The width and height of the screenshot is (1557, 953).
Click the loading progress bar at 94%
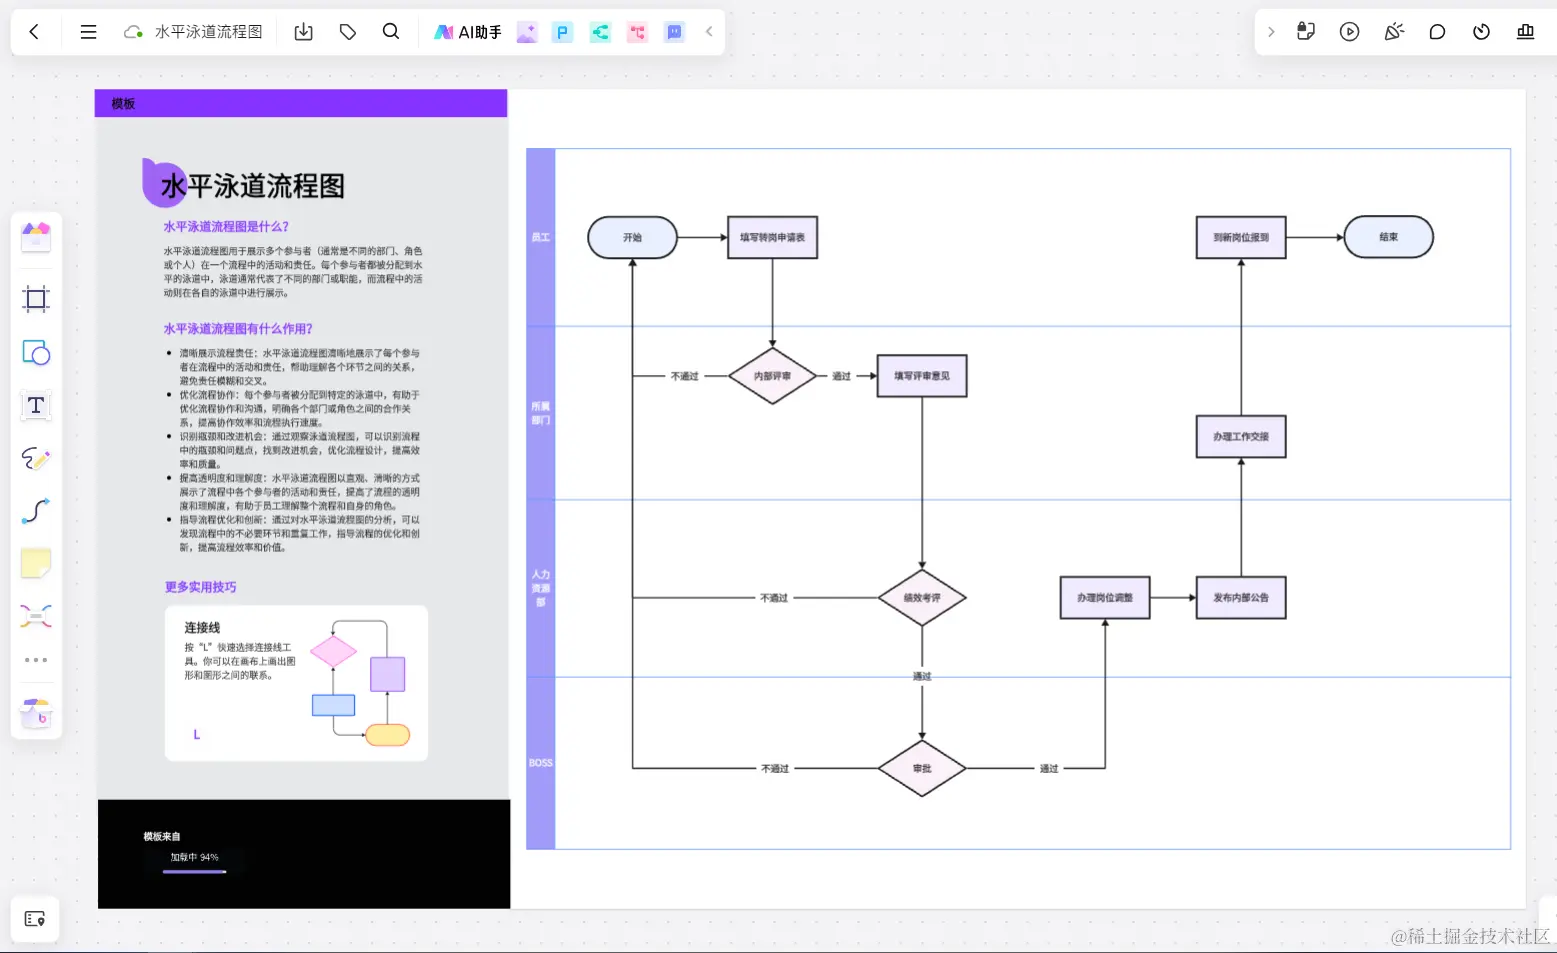pos(194,869)
